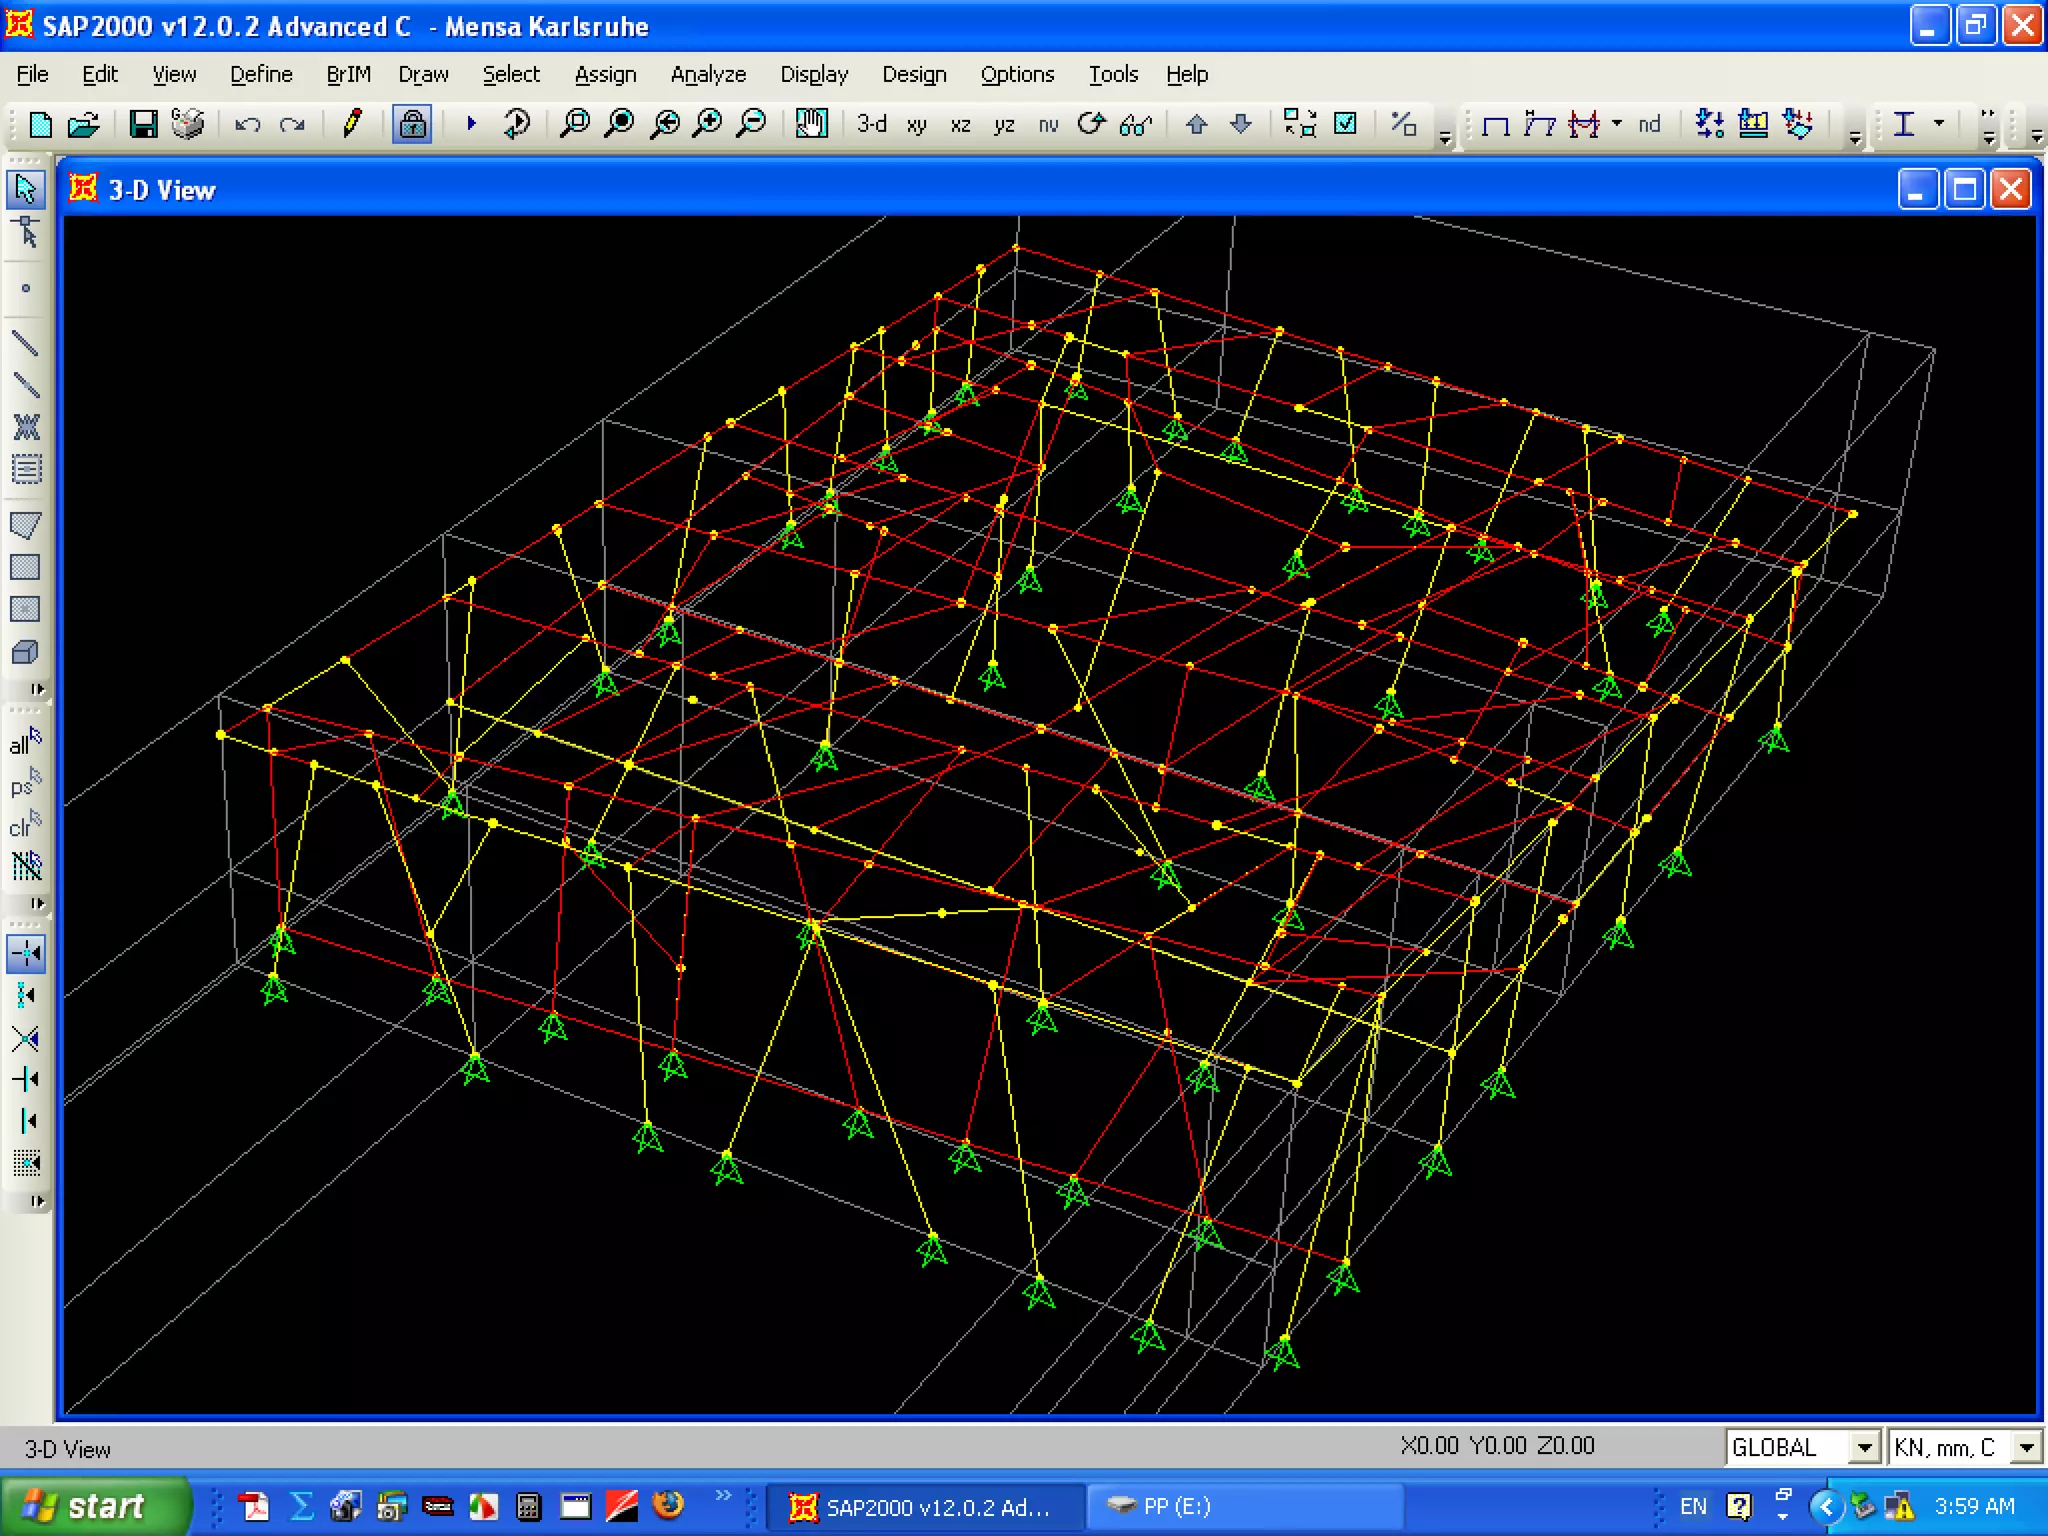Expand the KN, mm, C units dropdown
The width and height of the screenshot is (2048, 1536).
point(2026,1447)
